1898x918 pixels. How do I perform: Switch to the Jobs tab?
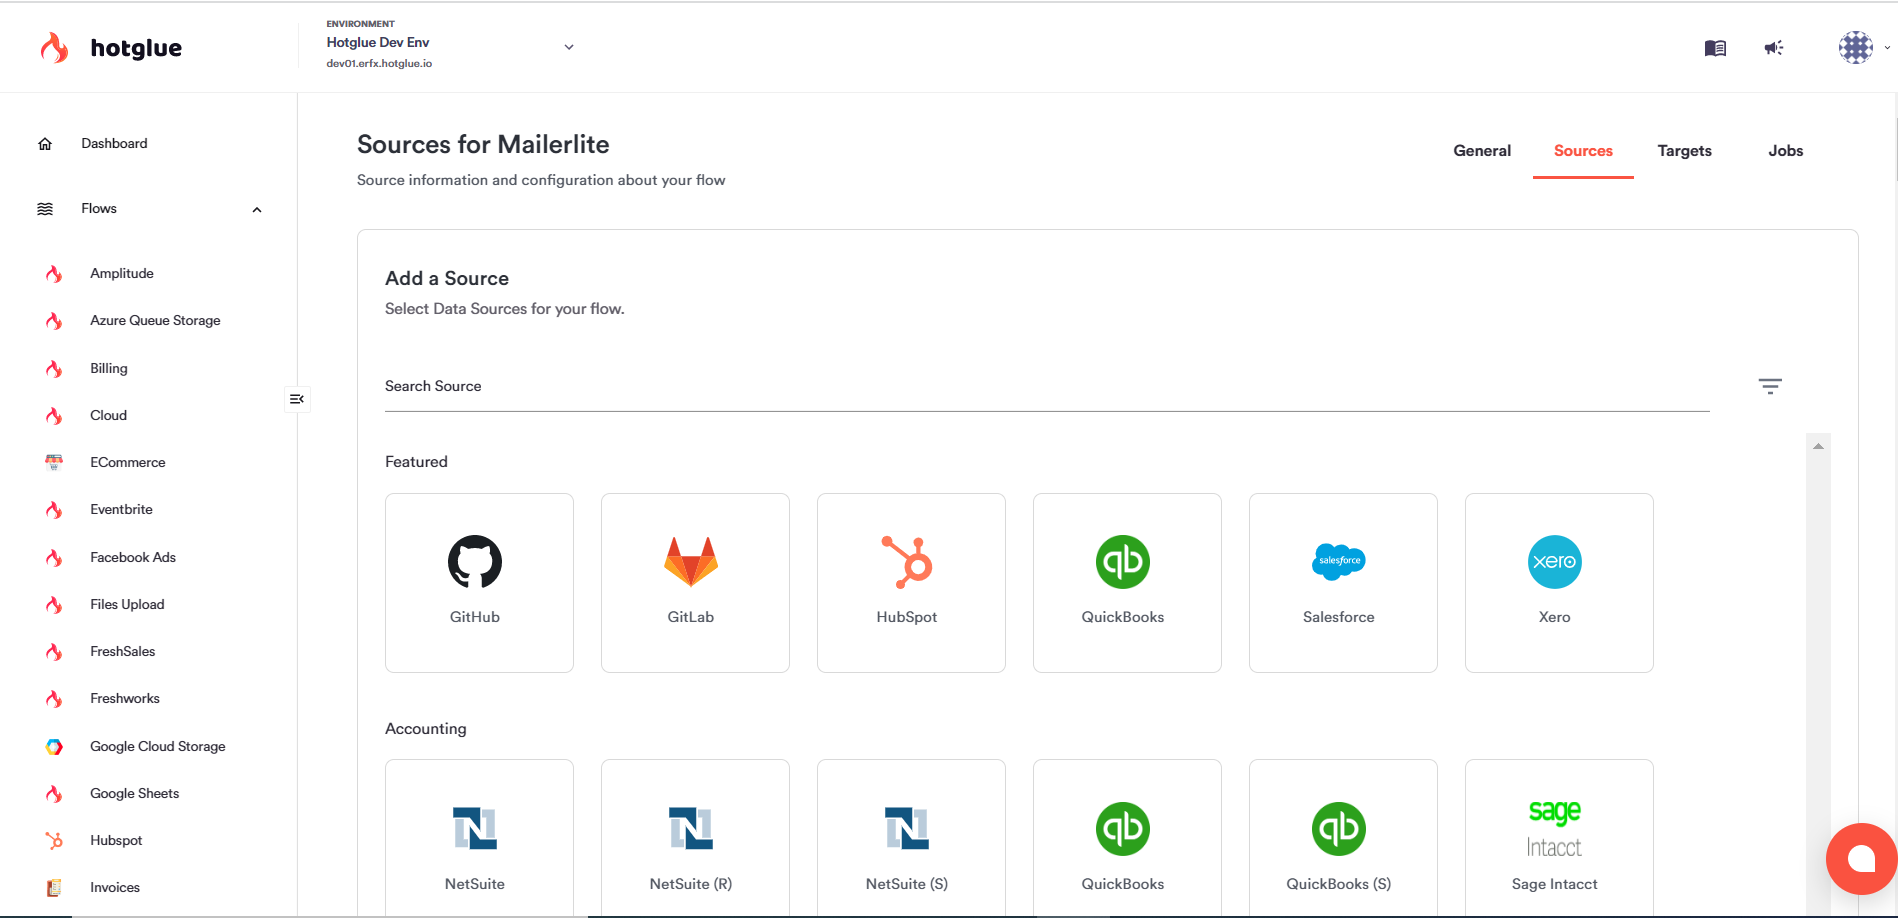(1785, 151)
